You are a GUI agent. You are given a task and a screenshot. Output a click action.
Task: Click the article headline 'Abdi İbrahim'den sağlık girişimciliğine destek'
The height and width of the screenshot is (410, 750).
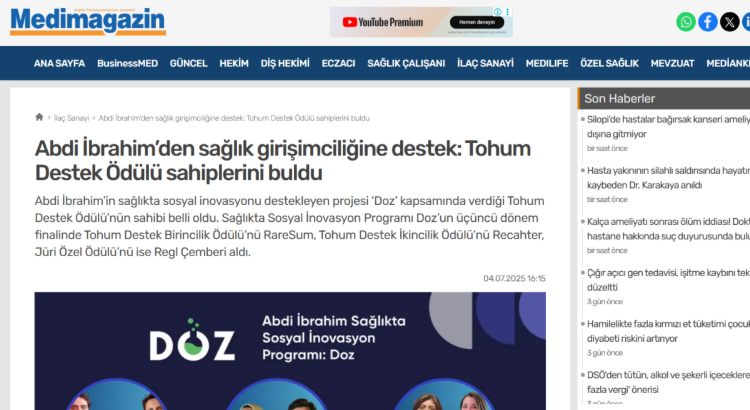pyautogui.click(x=283, y=161)
